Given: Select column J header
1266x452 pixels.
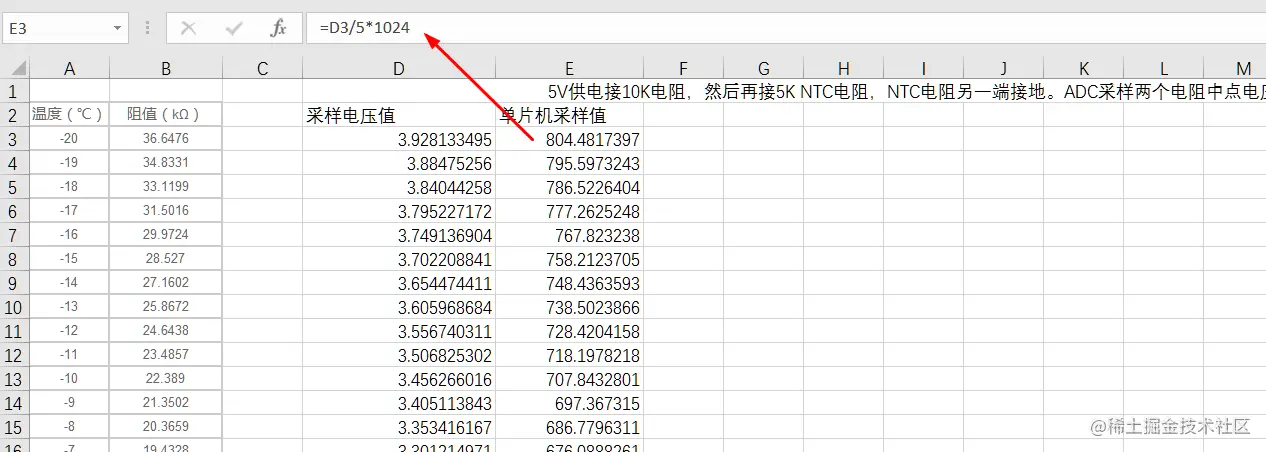Looking at the screenshot, I should pyautogui.click(x=1003, y=68).
